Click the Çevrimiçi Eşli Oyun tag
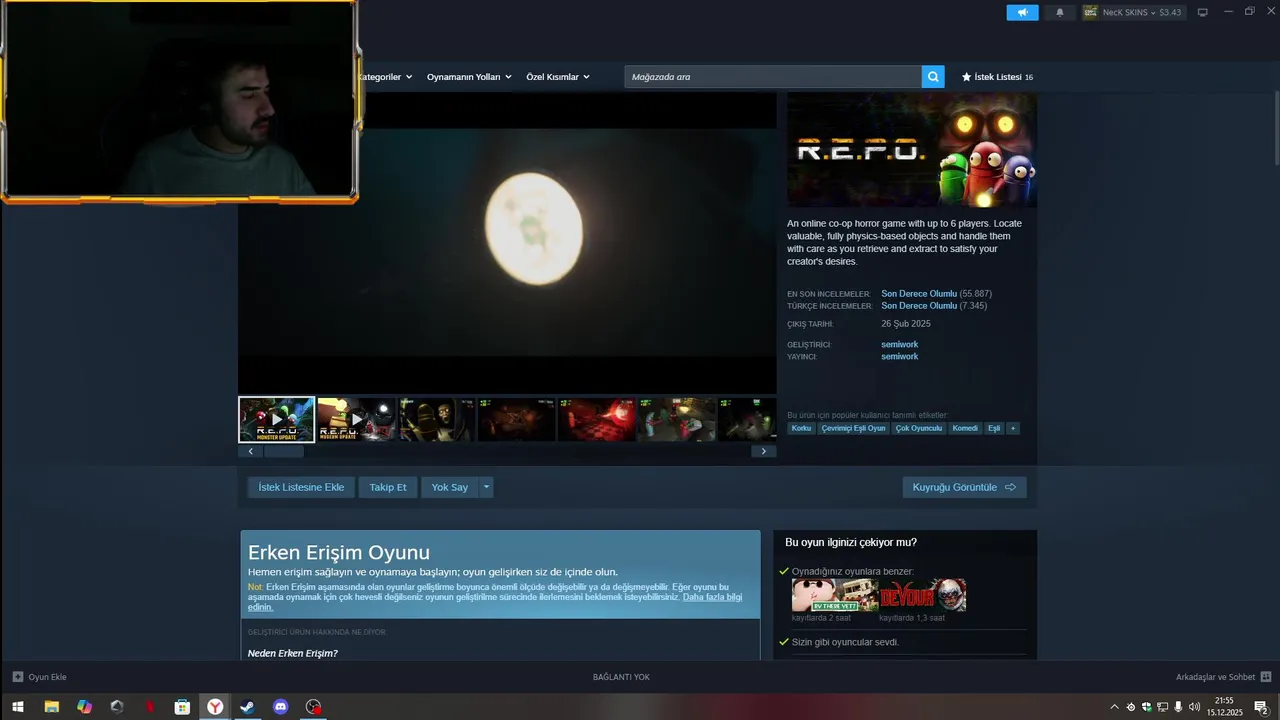Screen dimensions: 1280x720 point(854,428)
